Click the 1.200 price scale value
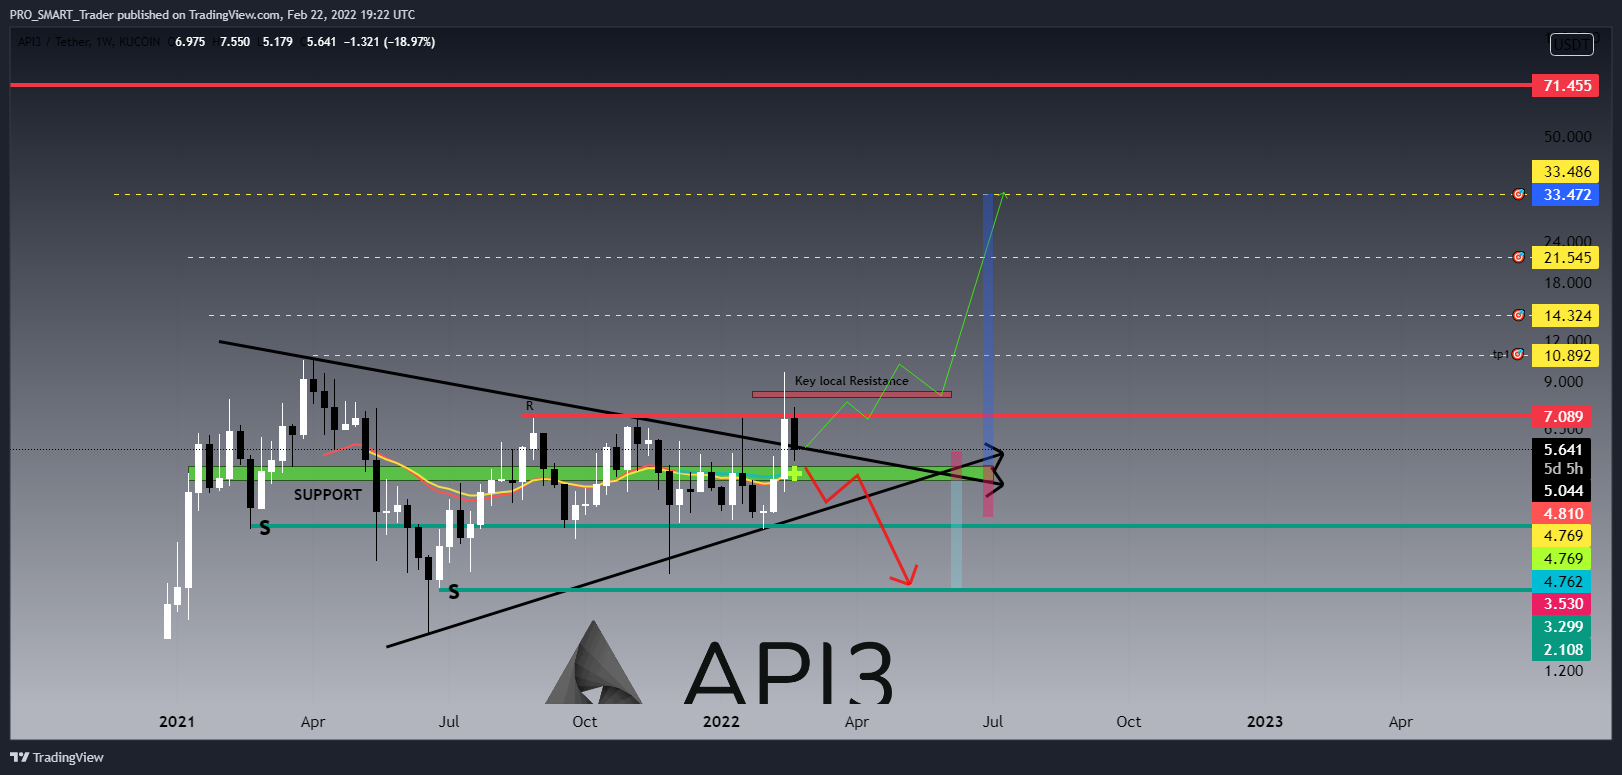The image size is (1622, 775). coord(1563,671)
